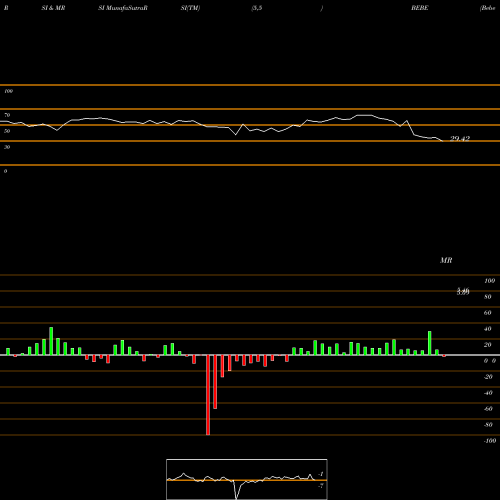Click the 100 label on the RSI axis
This screenshot has width=500, height=500.
8,91
